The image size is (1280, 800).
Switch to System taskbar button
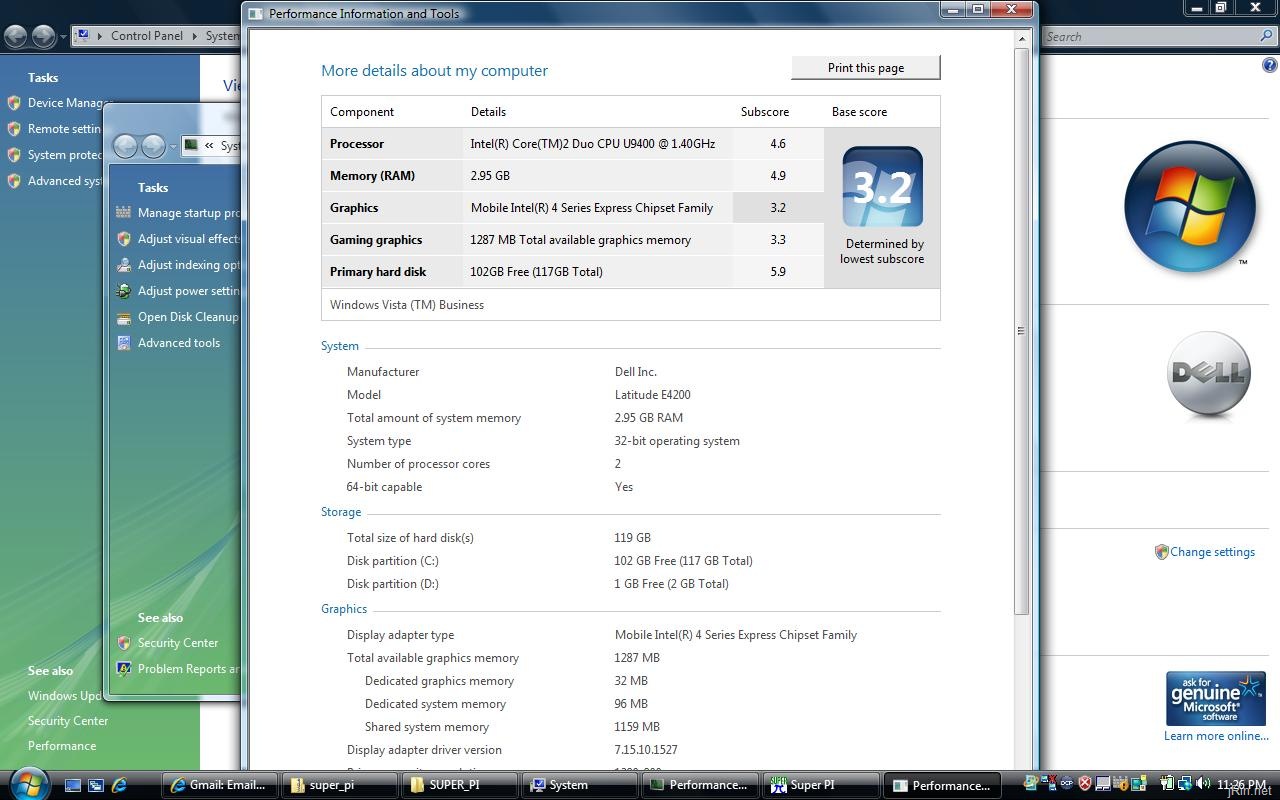pyautogui.click(x=579, y=785)
